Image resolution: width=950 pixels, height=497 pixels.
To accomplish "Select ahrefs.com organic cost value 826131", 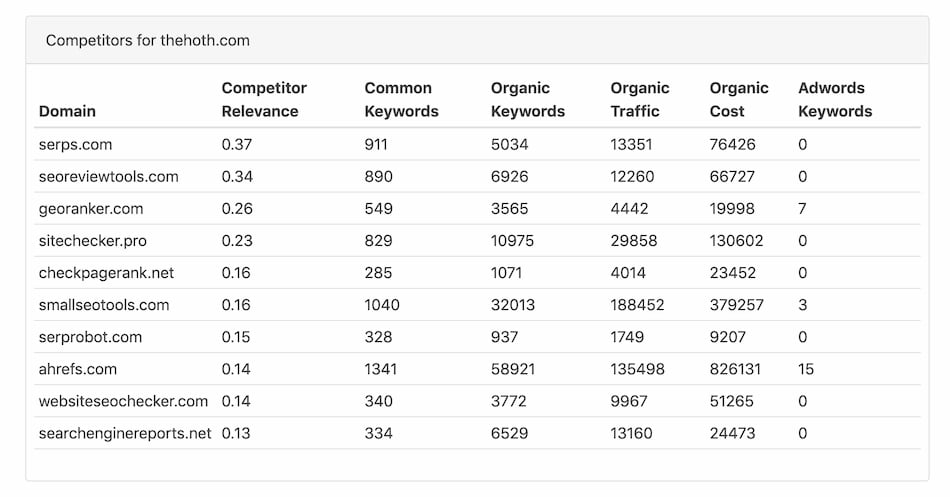I will click(735, 369).
